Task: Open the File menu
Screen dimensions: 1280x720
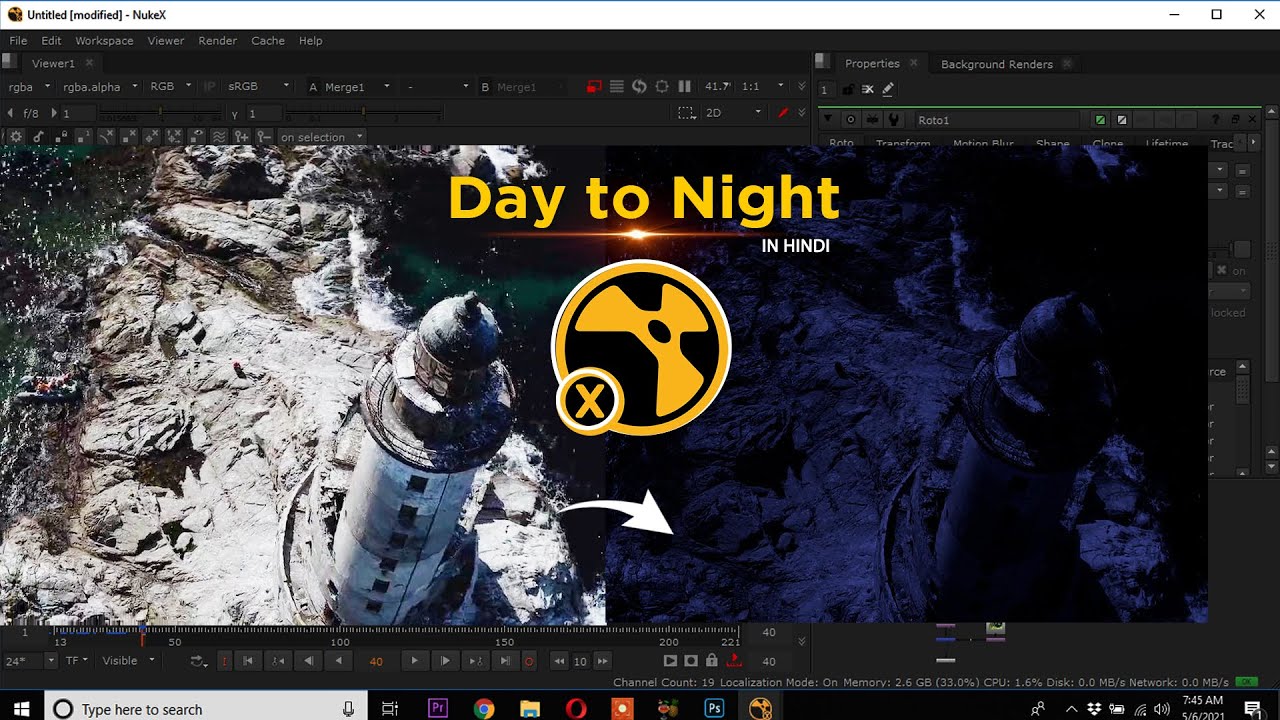Action: [x=19, y=41]
